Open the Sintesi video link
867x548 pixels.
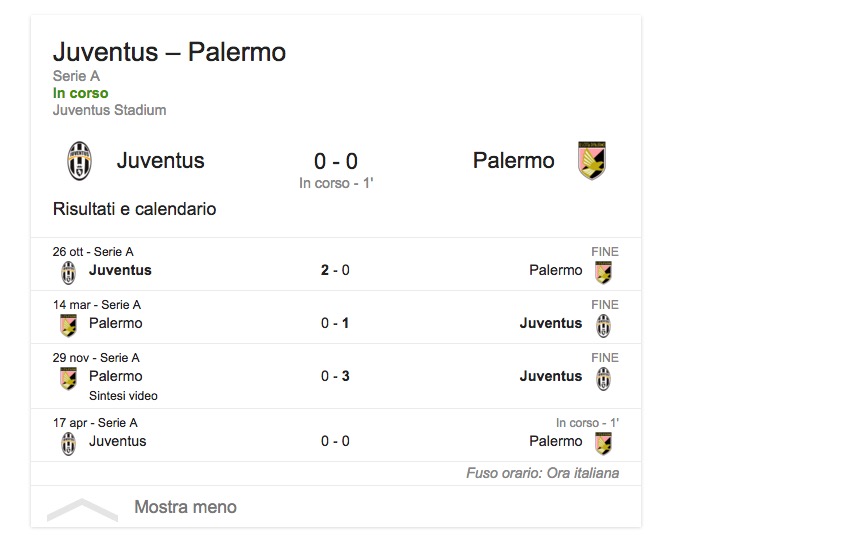coord(123,396)
